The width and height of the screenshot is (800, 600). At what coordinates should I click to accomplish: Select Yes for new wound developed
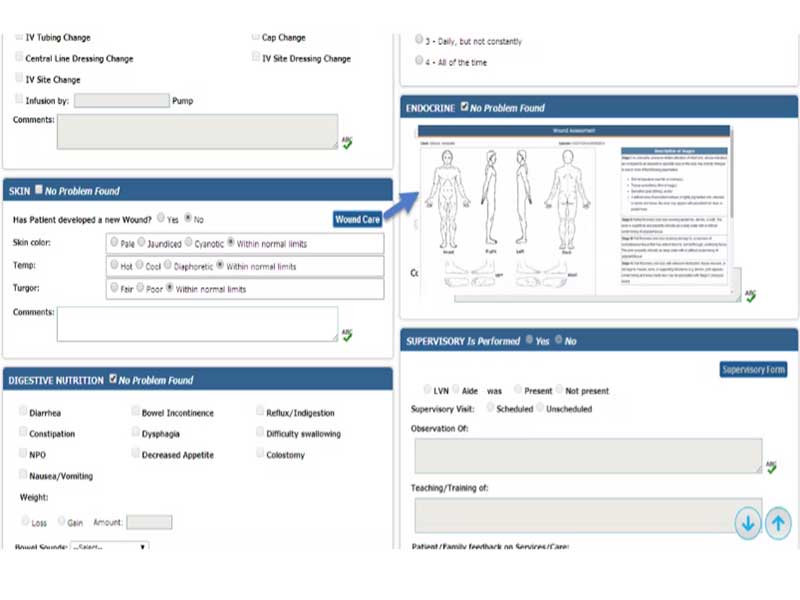pos(161,218)
